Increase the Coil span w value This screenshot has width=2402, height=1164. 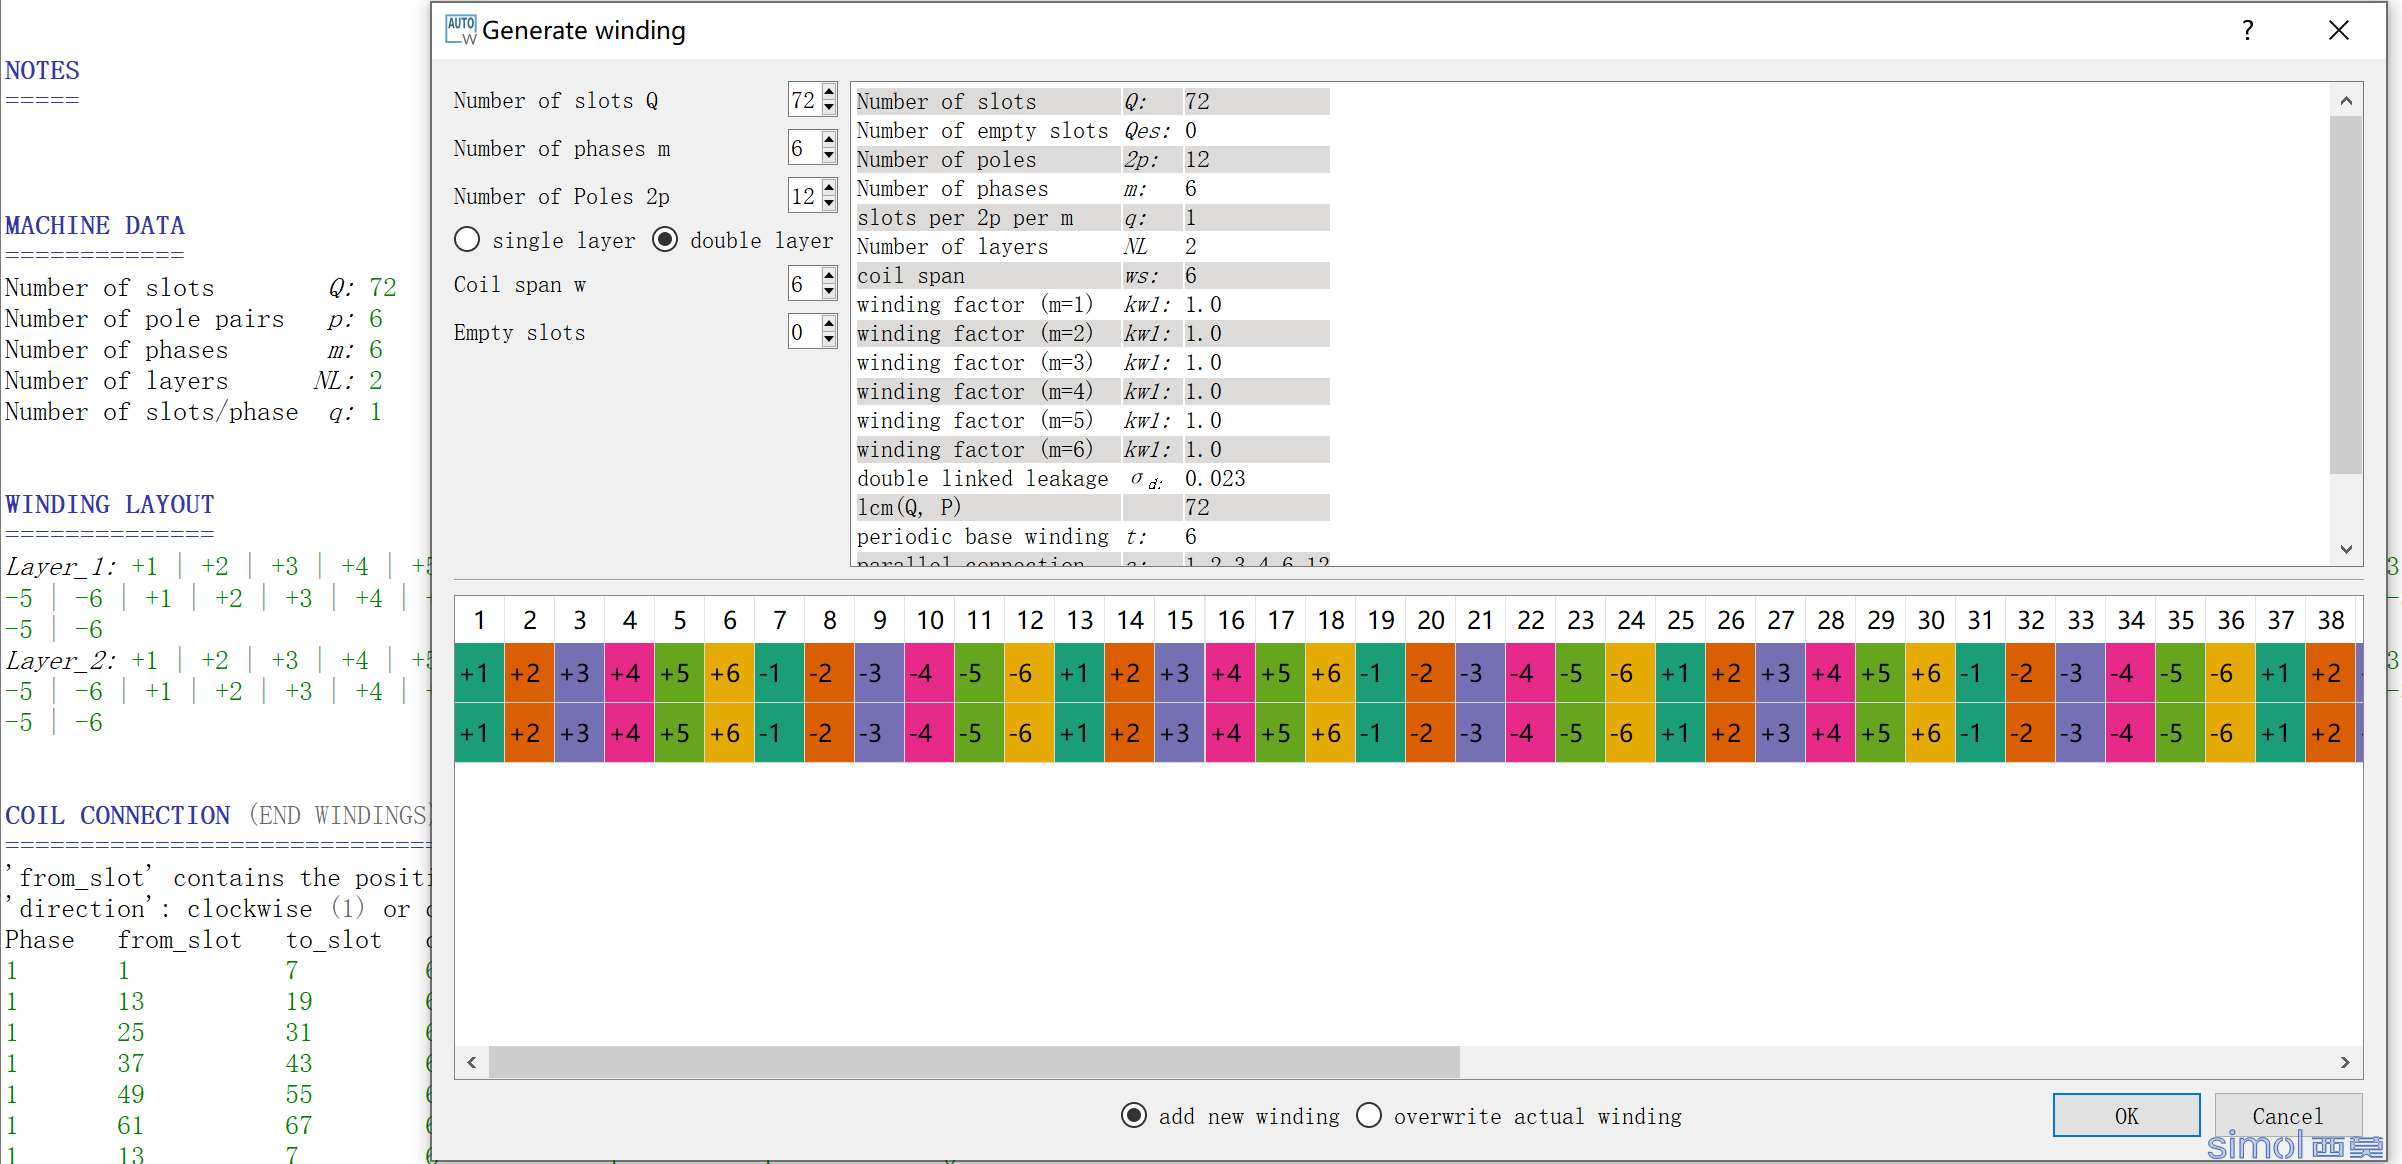(829, 276)
